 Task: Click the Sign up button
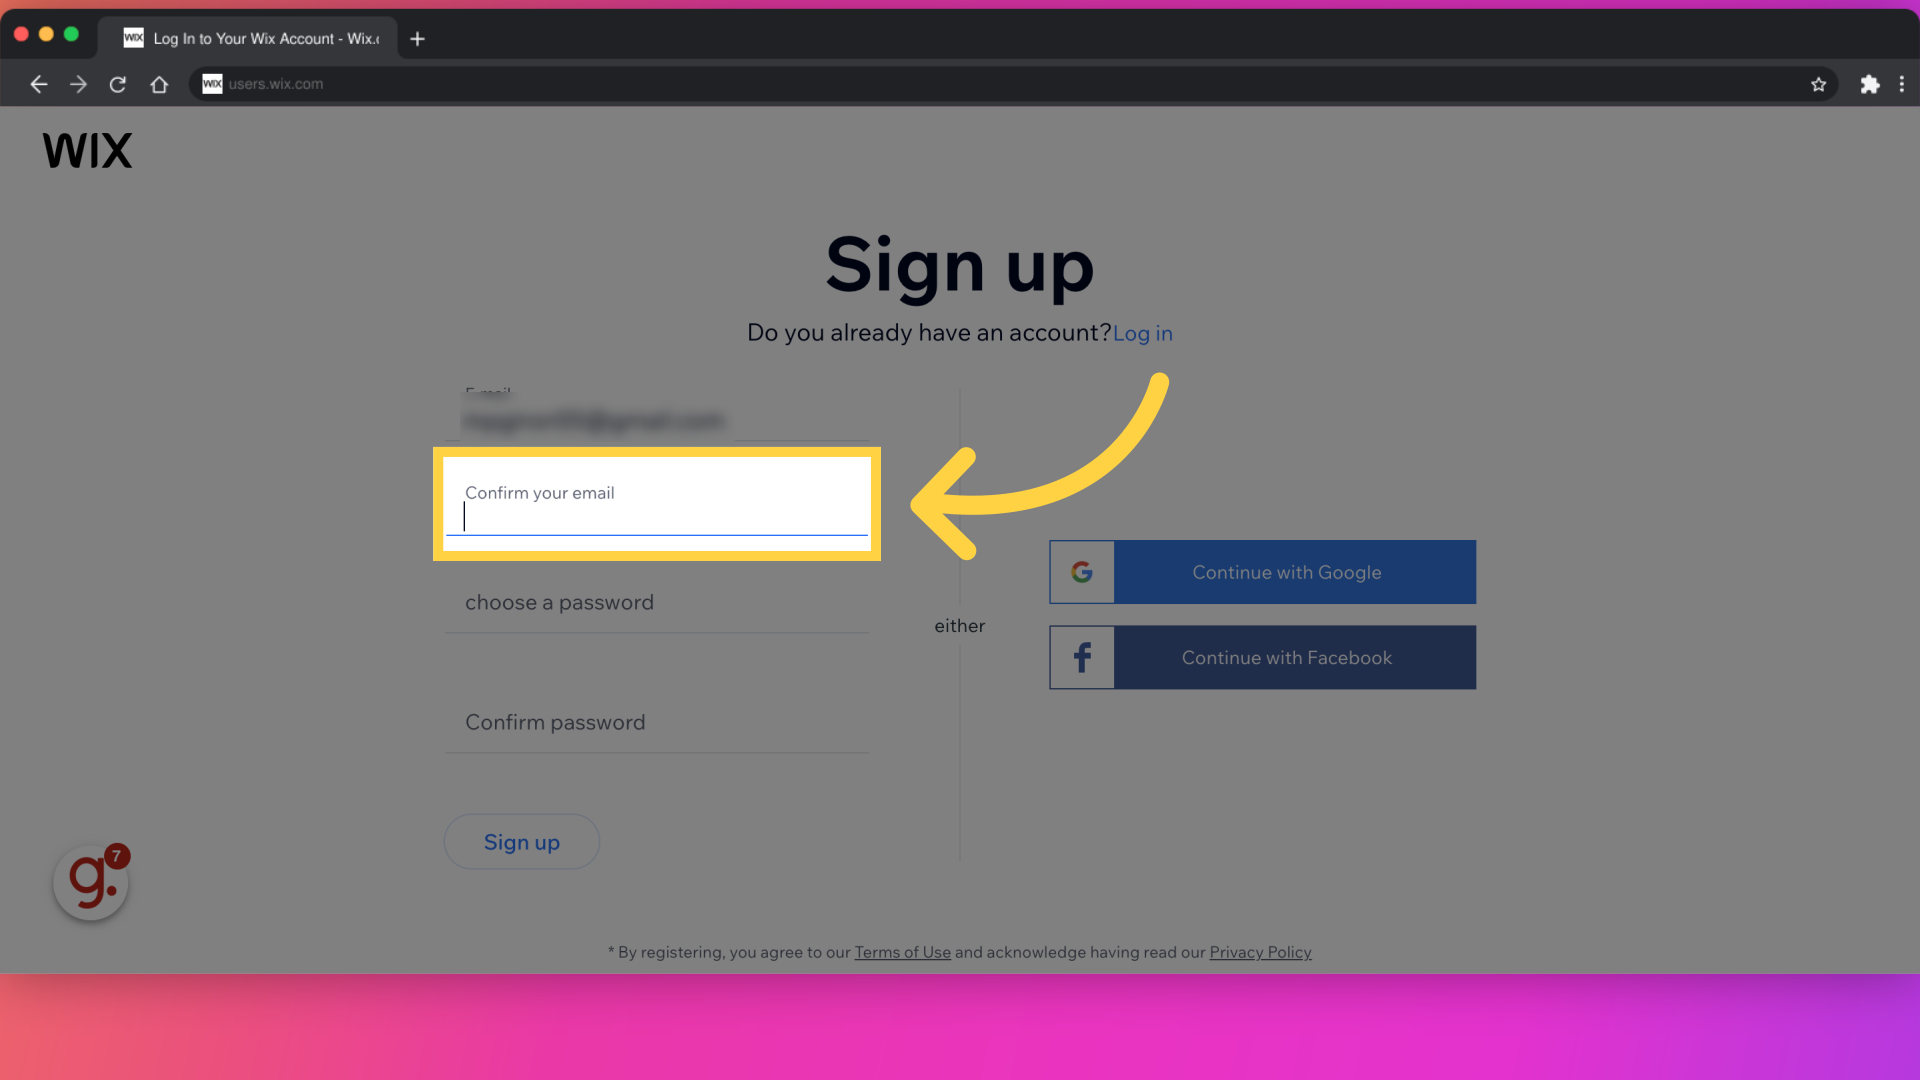(522, 840)
